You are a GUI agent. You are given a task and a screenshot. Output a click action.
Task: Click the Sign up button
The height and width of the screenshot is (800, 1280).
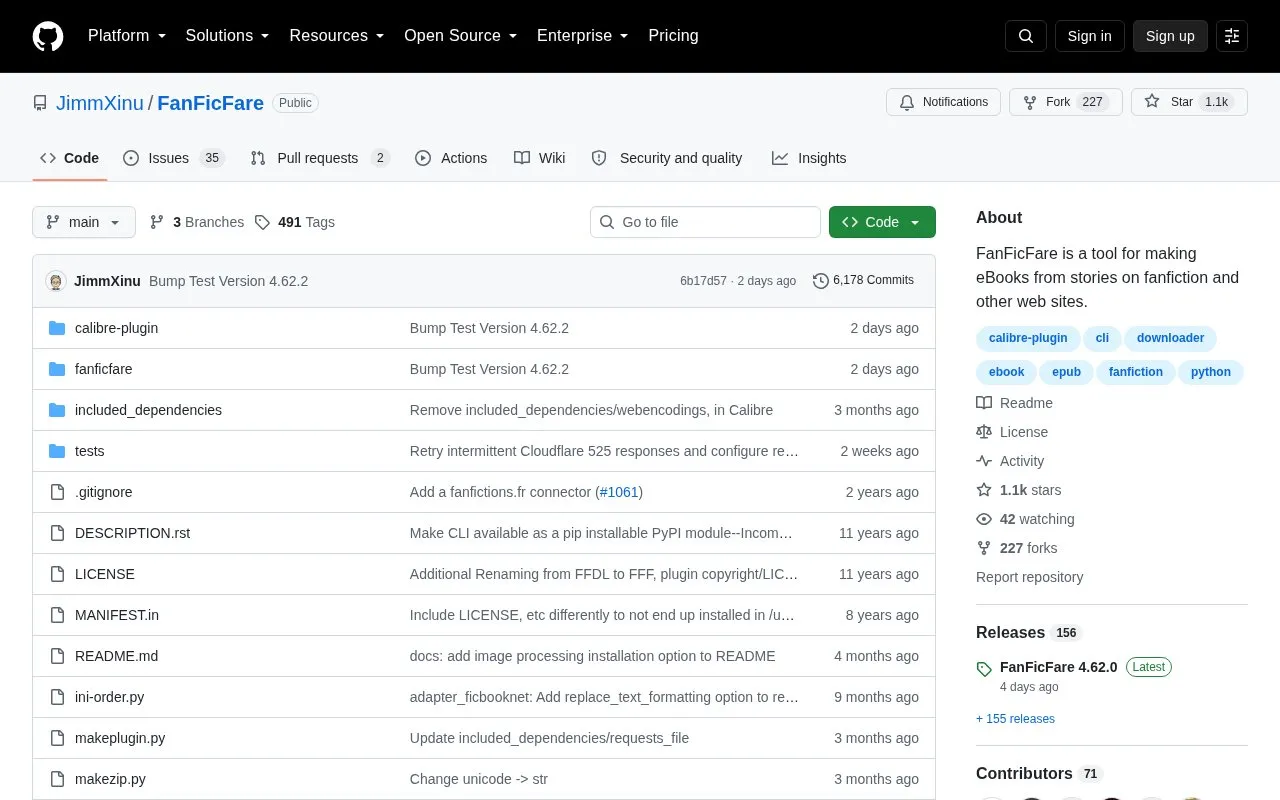pyautogui.click(x=1170, y=36)
